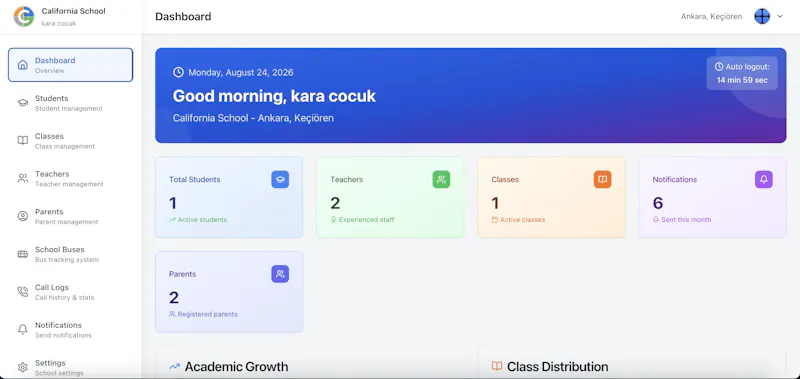
Task: Click the Parents user circle sidebar icon
Action: (22, 216)
